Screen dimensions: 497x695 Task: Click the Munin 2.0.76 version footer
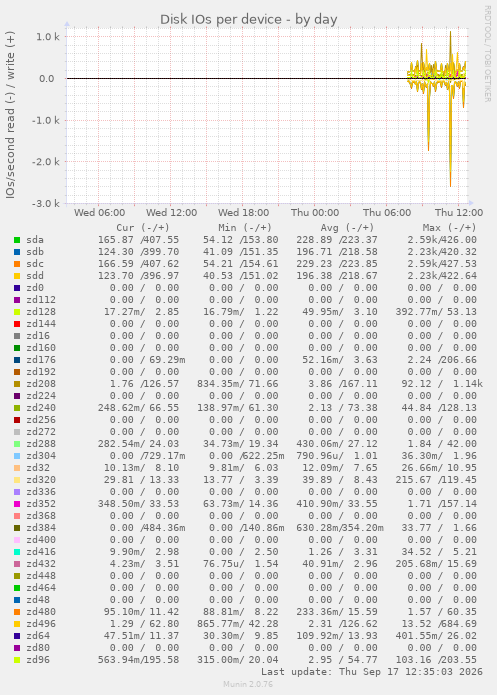(248, 684)
